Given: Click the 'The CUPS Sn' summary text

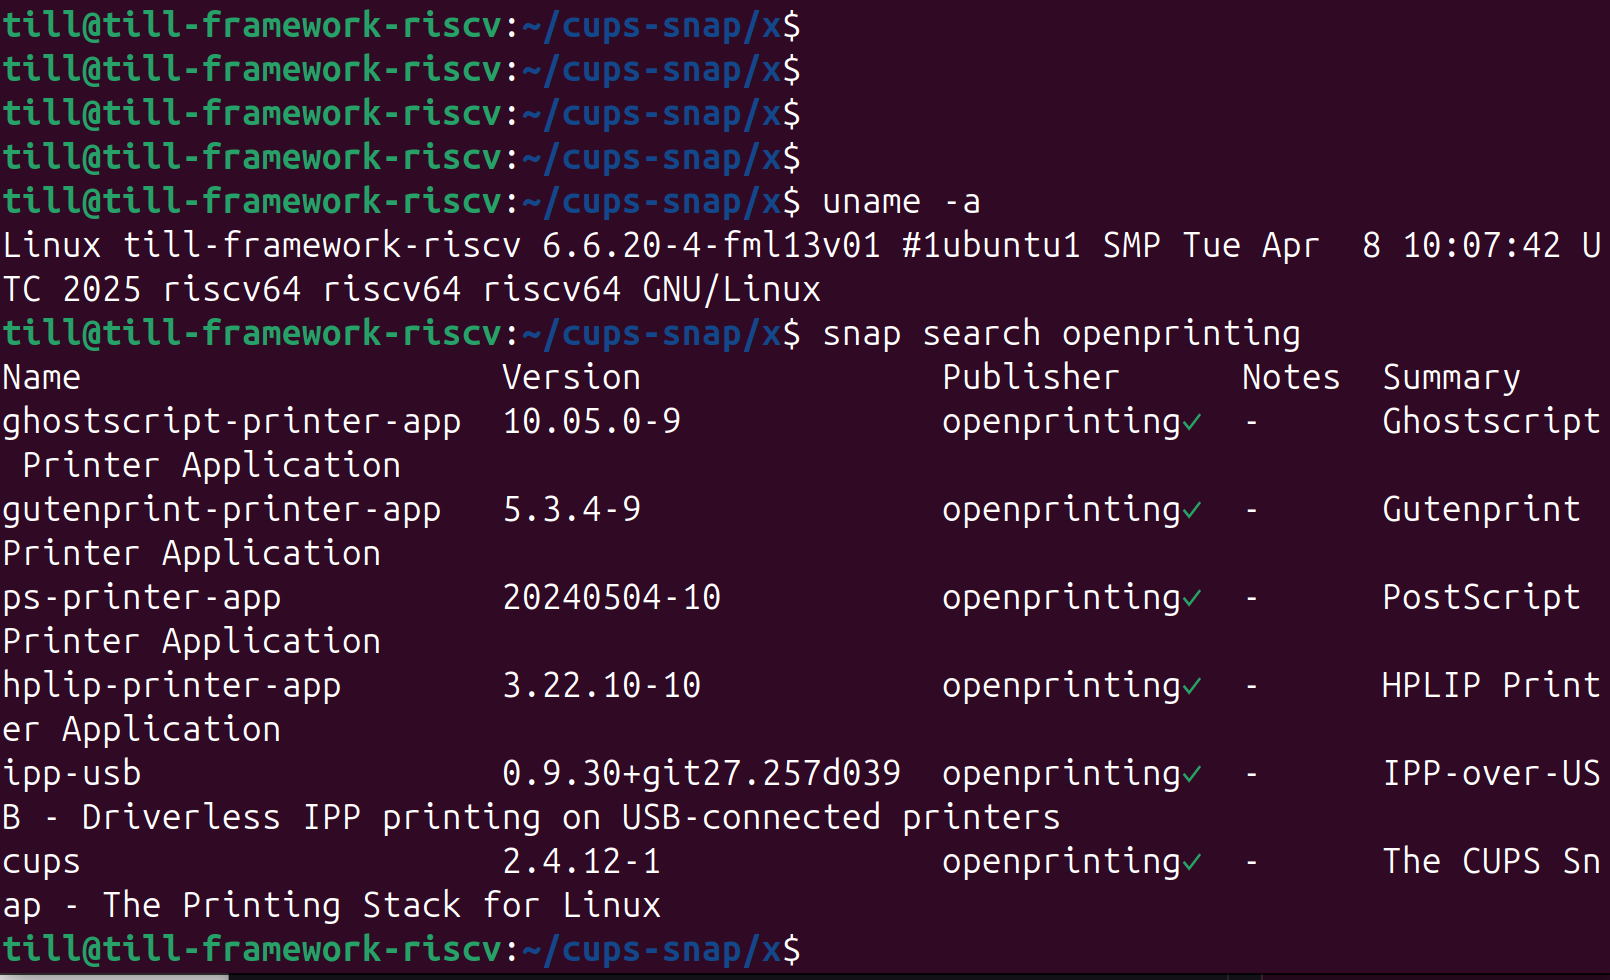Looking at the screenshot, I should point(1492,862).
